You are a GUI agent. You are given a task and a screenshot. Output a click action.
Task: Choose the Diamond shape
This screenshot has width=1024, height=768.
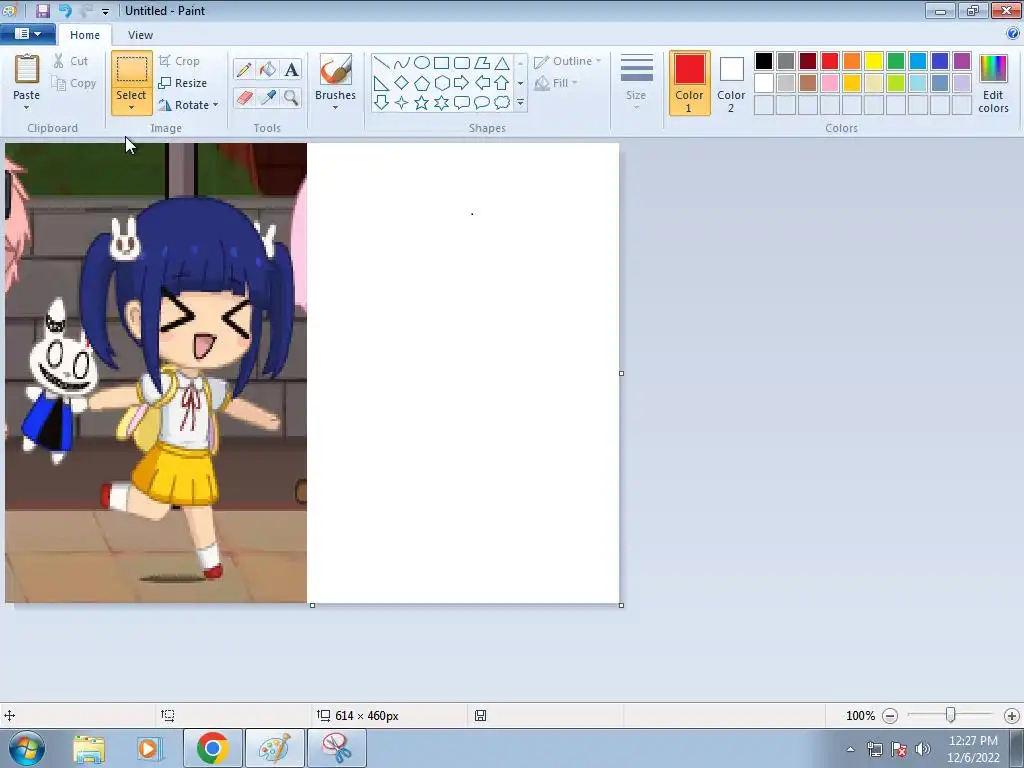pyautogui.click(x=402, y=83)
